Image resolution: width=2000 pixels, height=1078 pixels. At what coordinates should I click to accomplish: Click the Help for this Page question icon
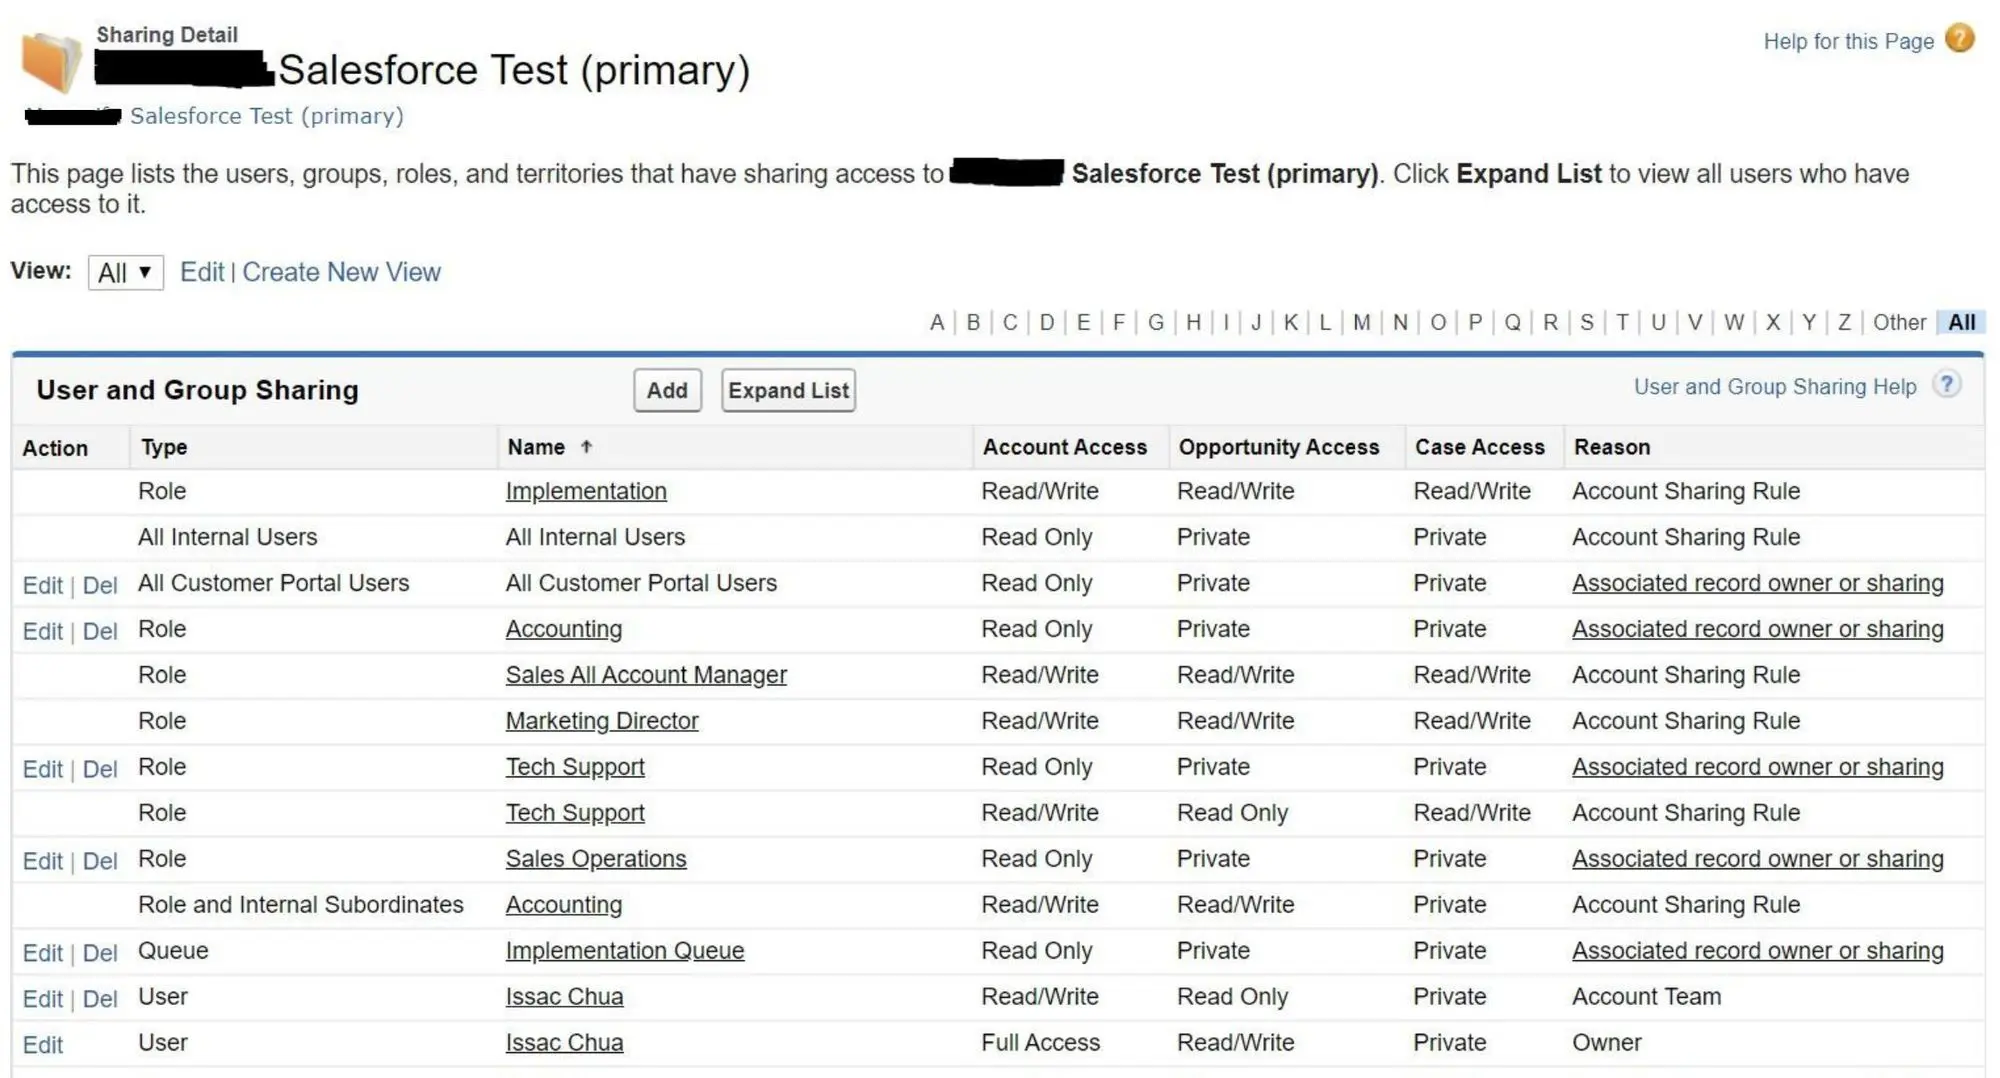click(1960, 39)
